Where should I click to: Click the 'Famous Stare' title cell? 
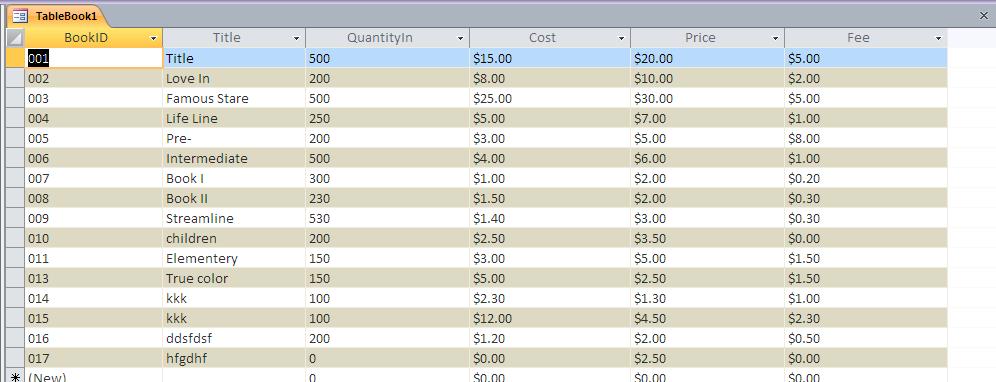[234, 99]
